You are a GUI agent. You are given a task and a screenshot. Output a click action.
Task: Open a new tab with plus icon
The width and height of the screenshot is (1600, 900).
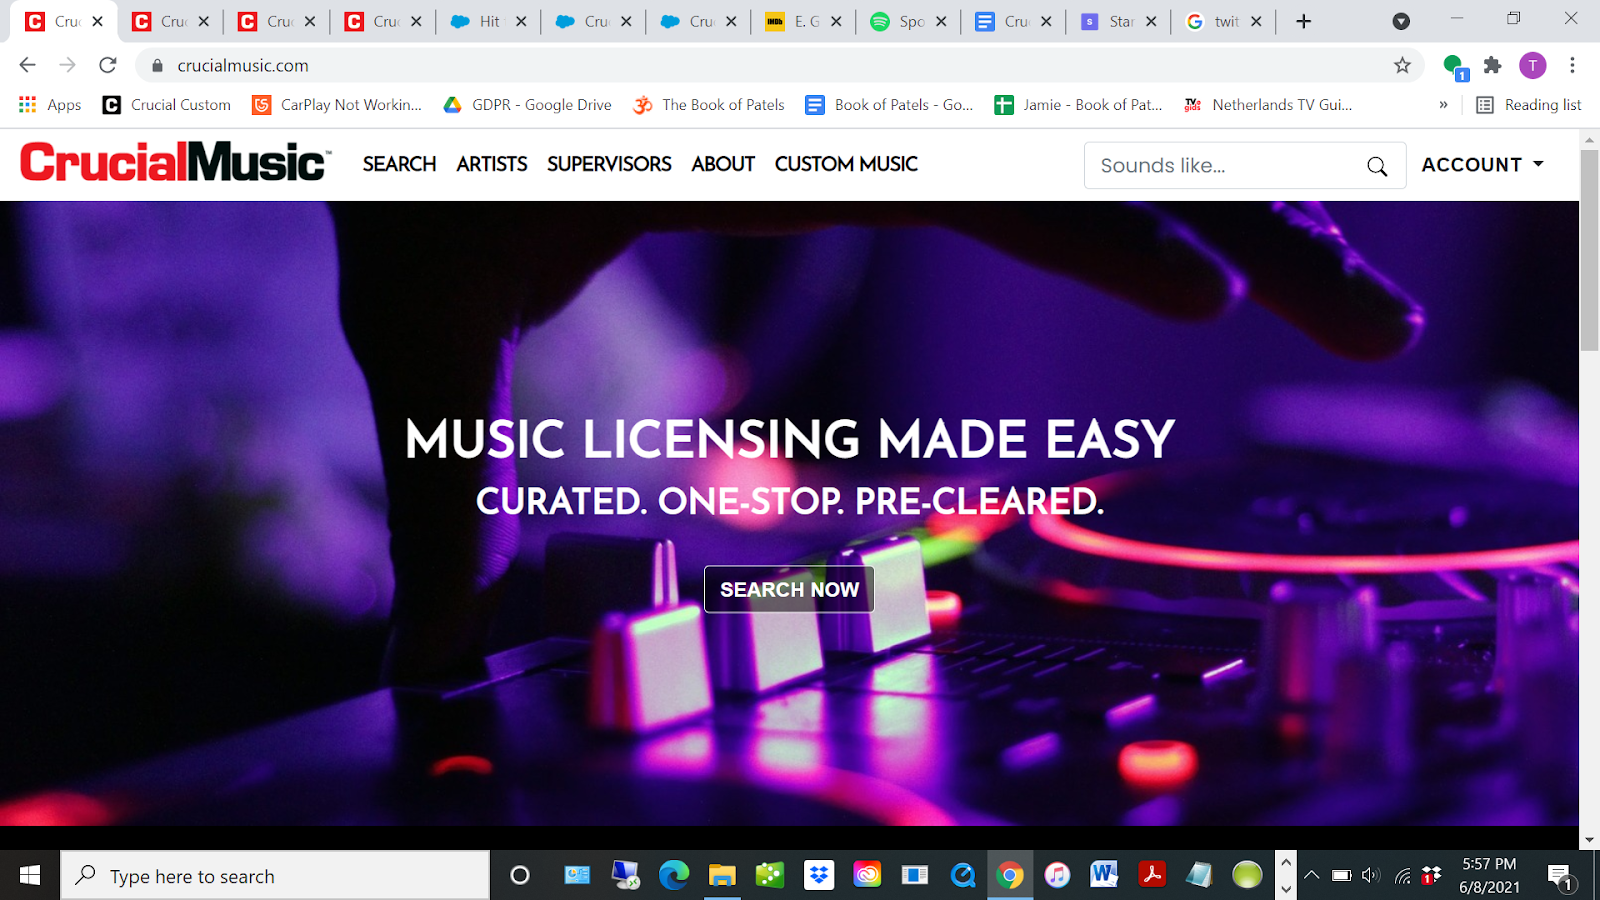(1303, 21)
